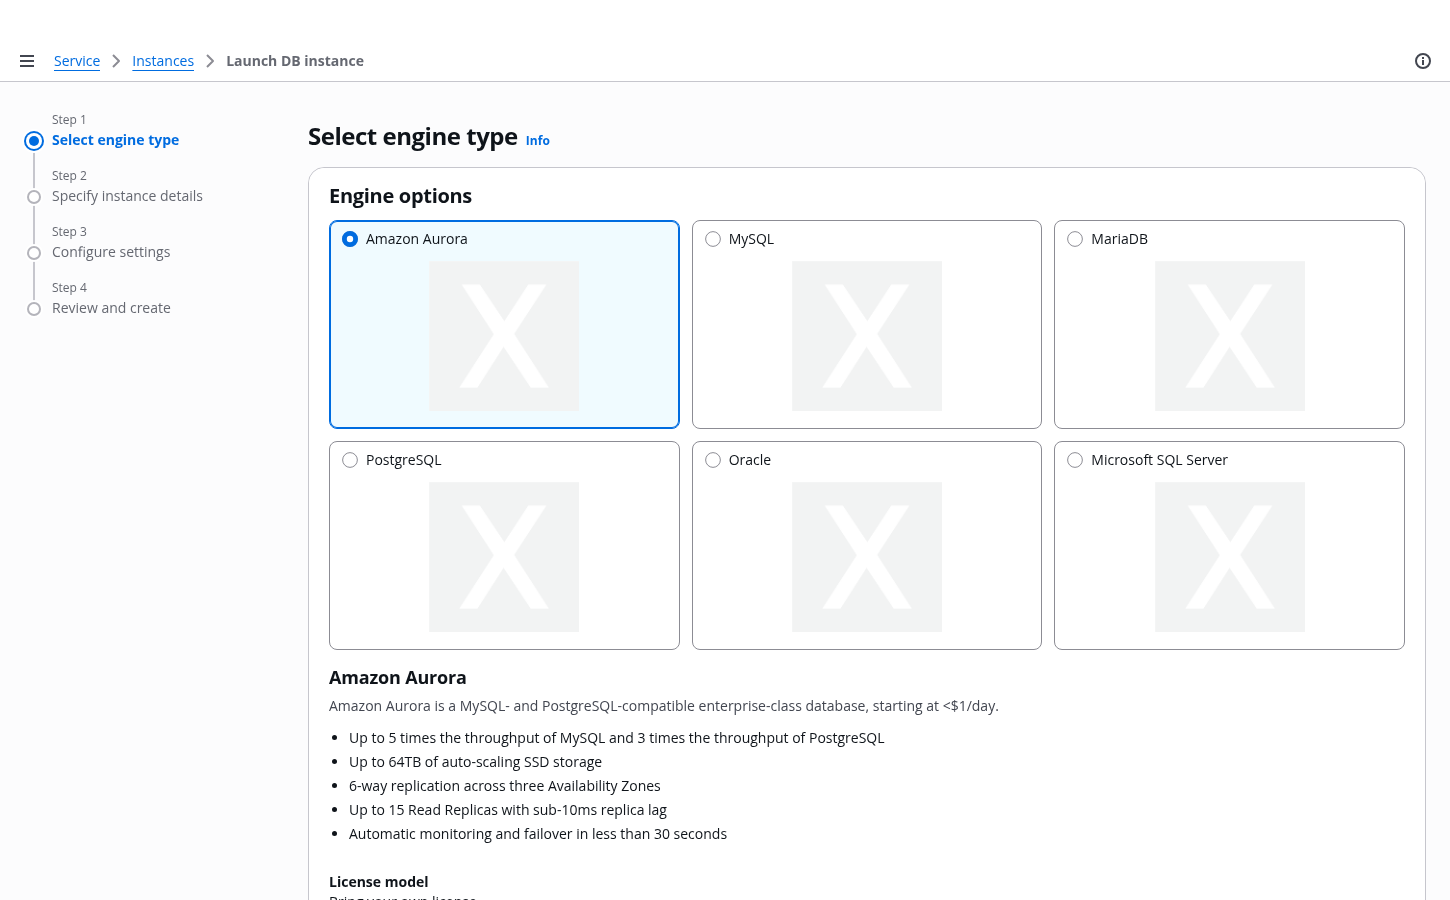Image resolution: width=1450 pixels, height=900 pixels.
Task: Go to Step 1 Select engine type
Action: click(x=115, y=140)
